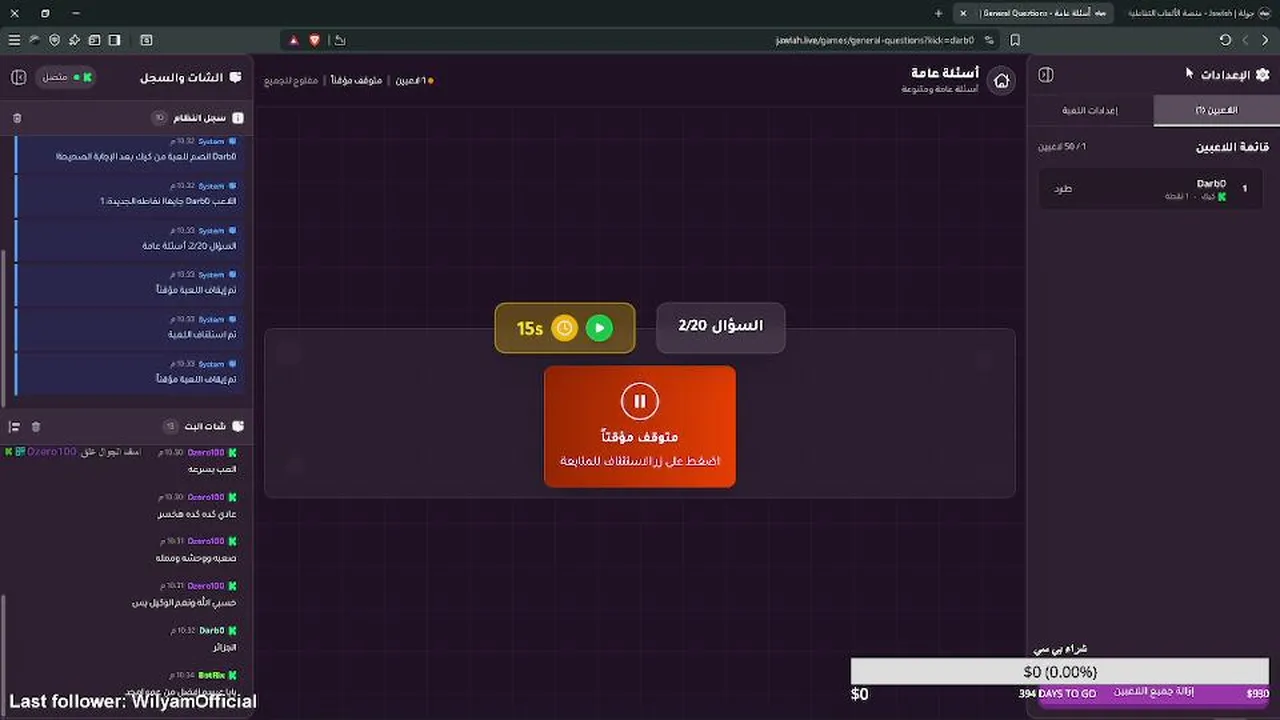Clear stream chat with trash icon
The image size is (1280, 720).
point(36,427)
